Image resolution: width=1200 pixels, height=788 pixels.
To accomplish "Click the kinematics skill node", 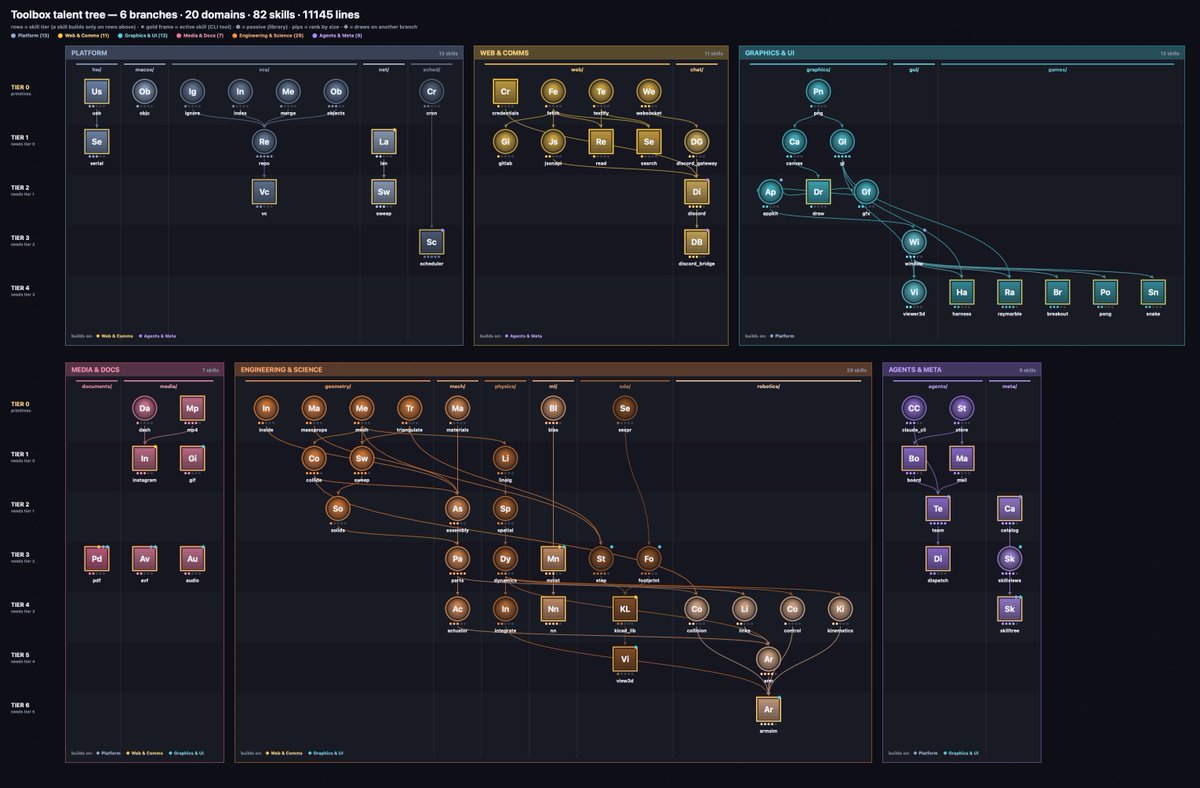I will (840, 608).
